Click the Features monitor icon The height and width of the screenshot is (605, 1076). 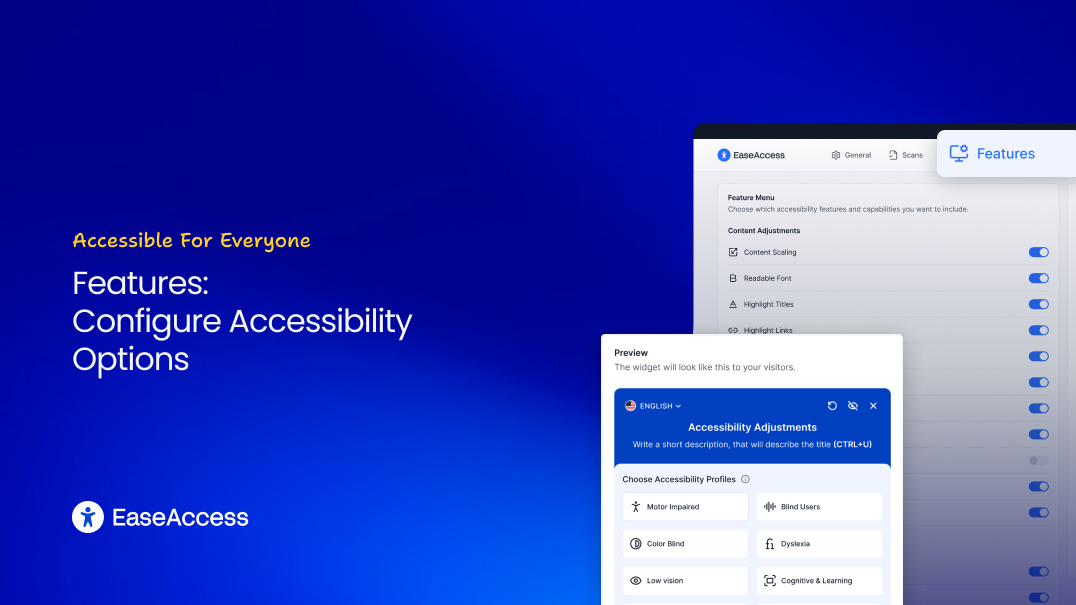point(958,153)
